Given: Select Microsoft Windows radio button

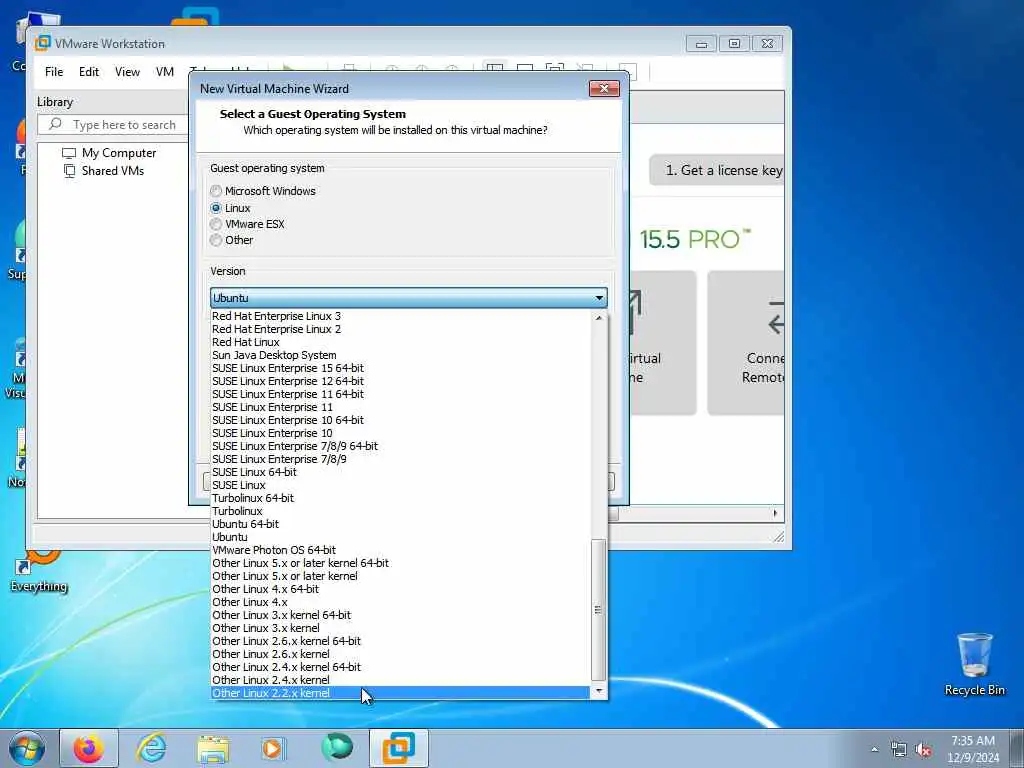Looking at the screenshot, I should pos(216,191).
